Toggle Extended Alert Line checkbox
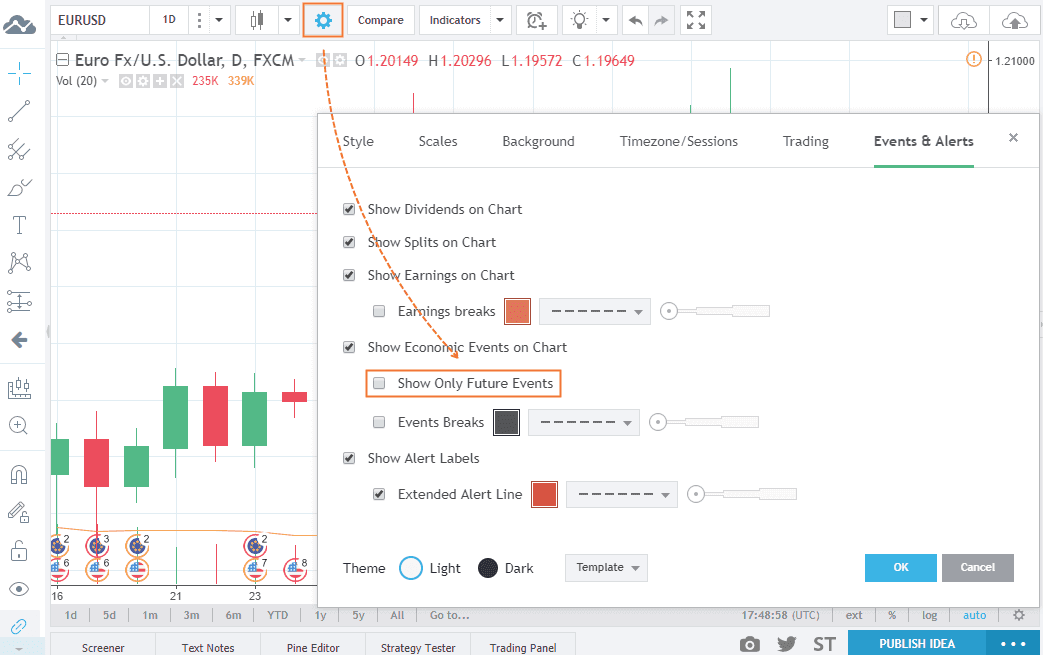Image resolution: width=1043 pixels, height=655 pixels. [x=379, y=494]
